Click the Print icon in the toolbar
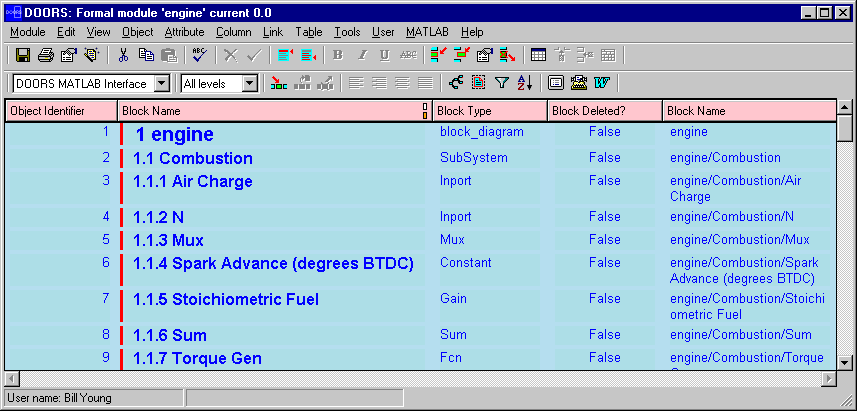This screenshot has width=857, height=411. [x=45, y=55]
